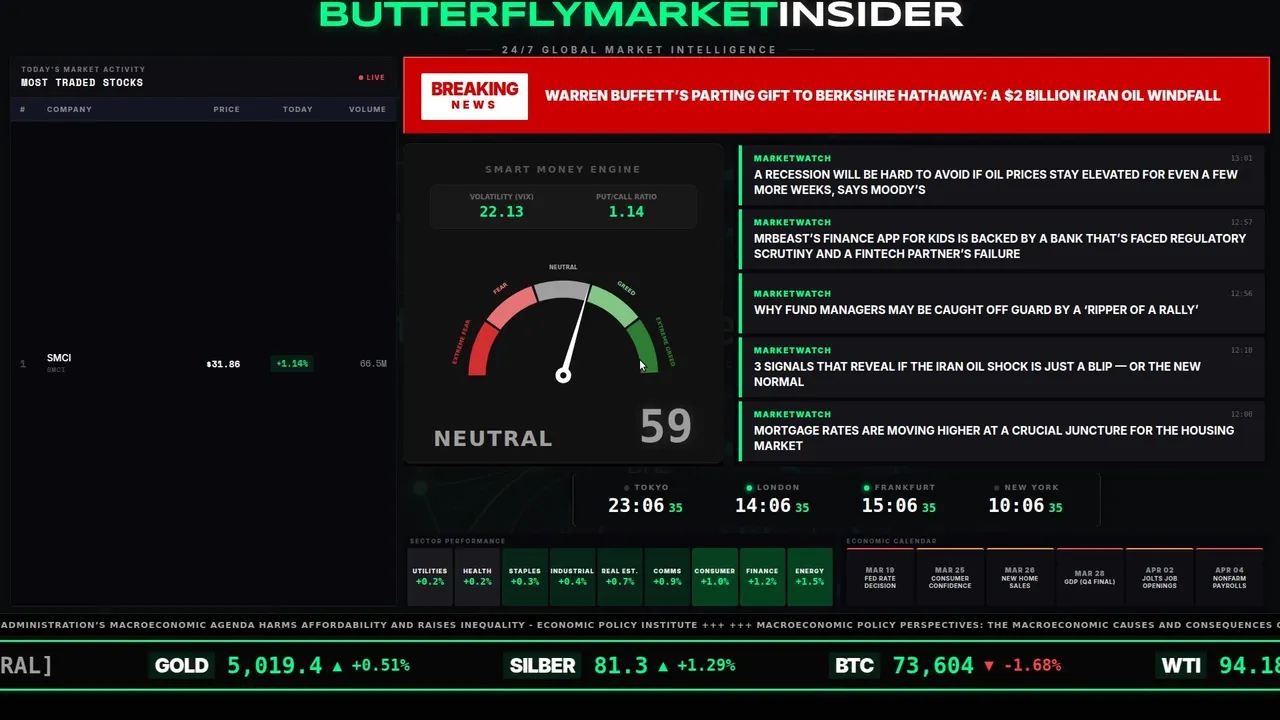Open the 'Ripper of a Rally' fund managers headline
This screenshot has width=1280, height=720.
(x=1002, y=303)
